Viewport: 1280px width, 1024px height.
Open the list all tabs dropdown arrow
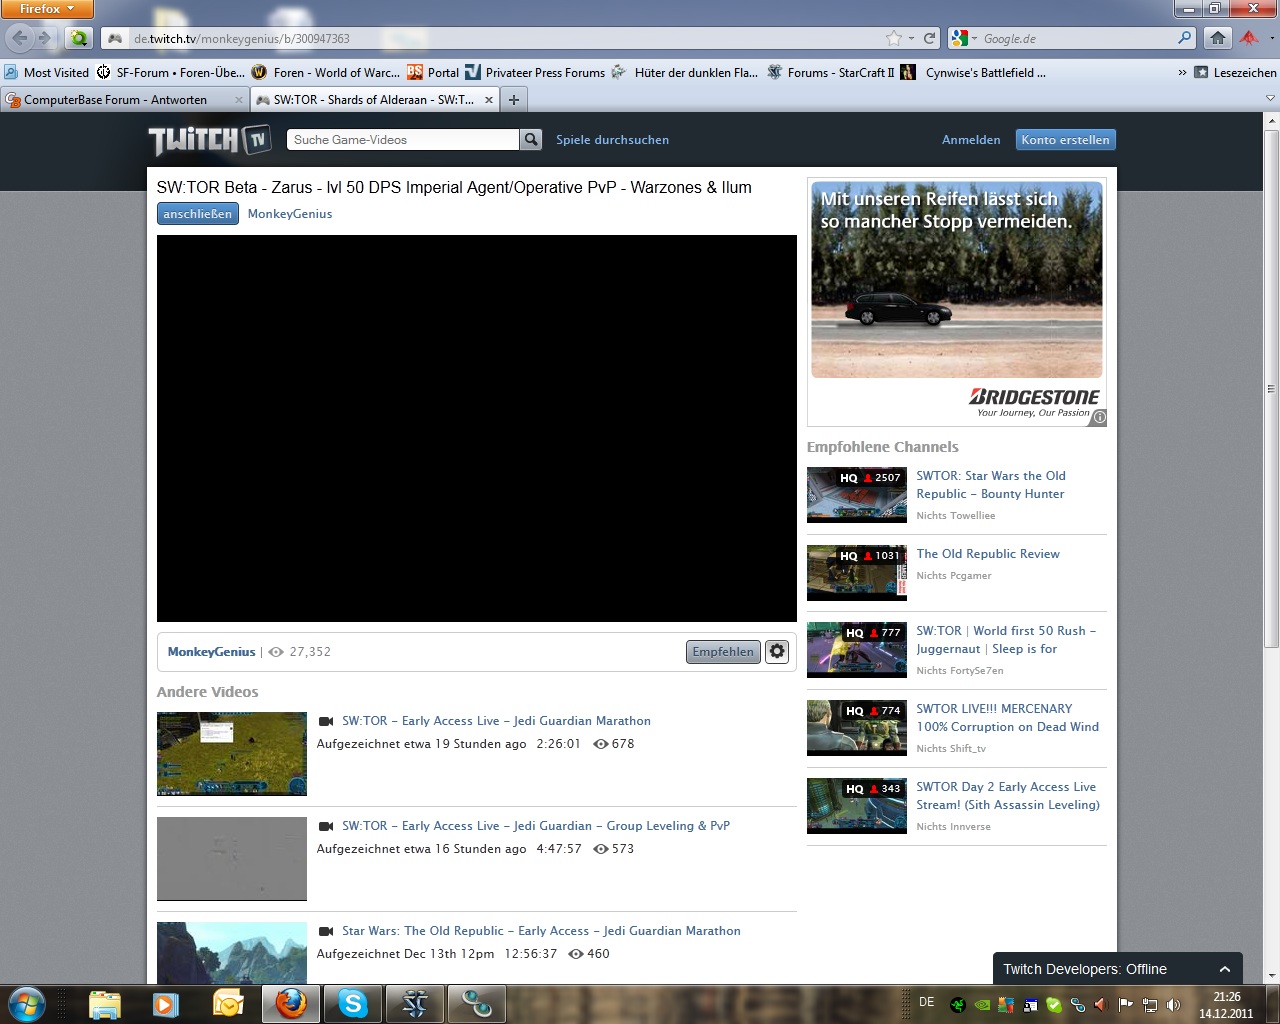point(1270,99)
